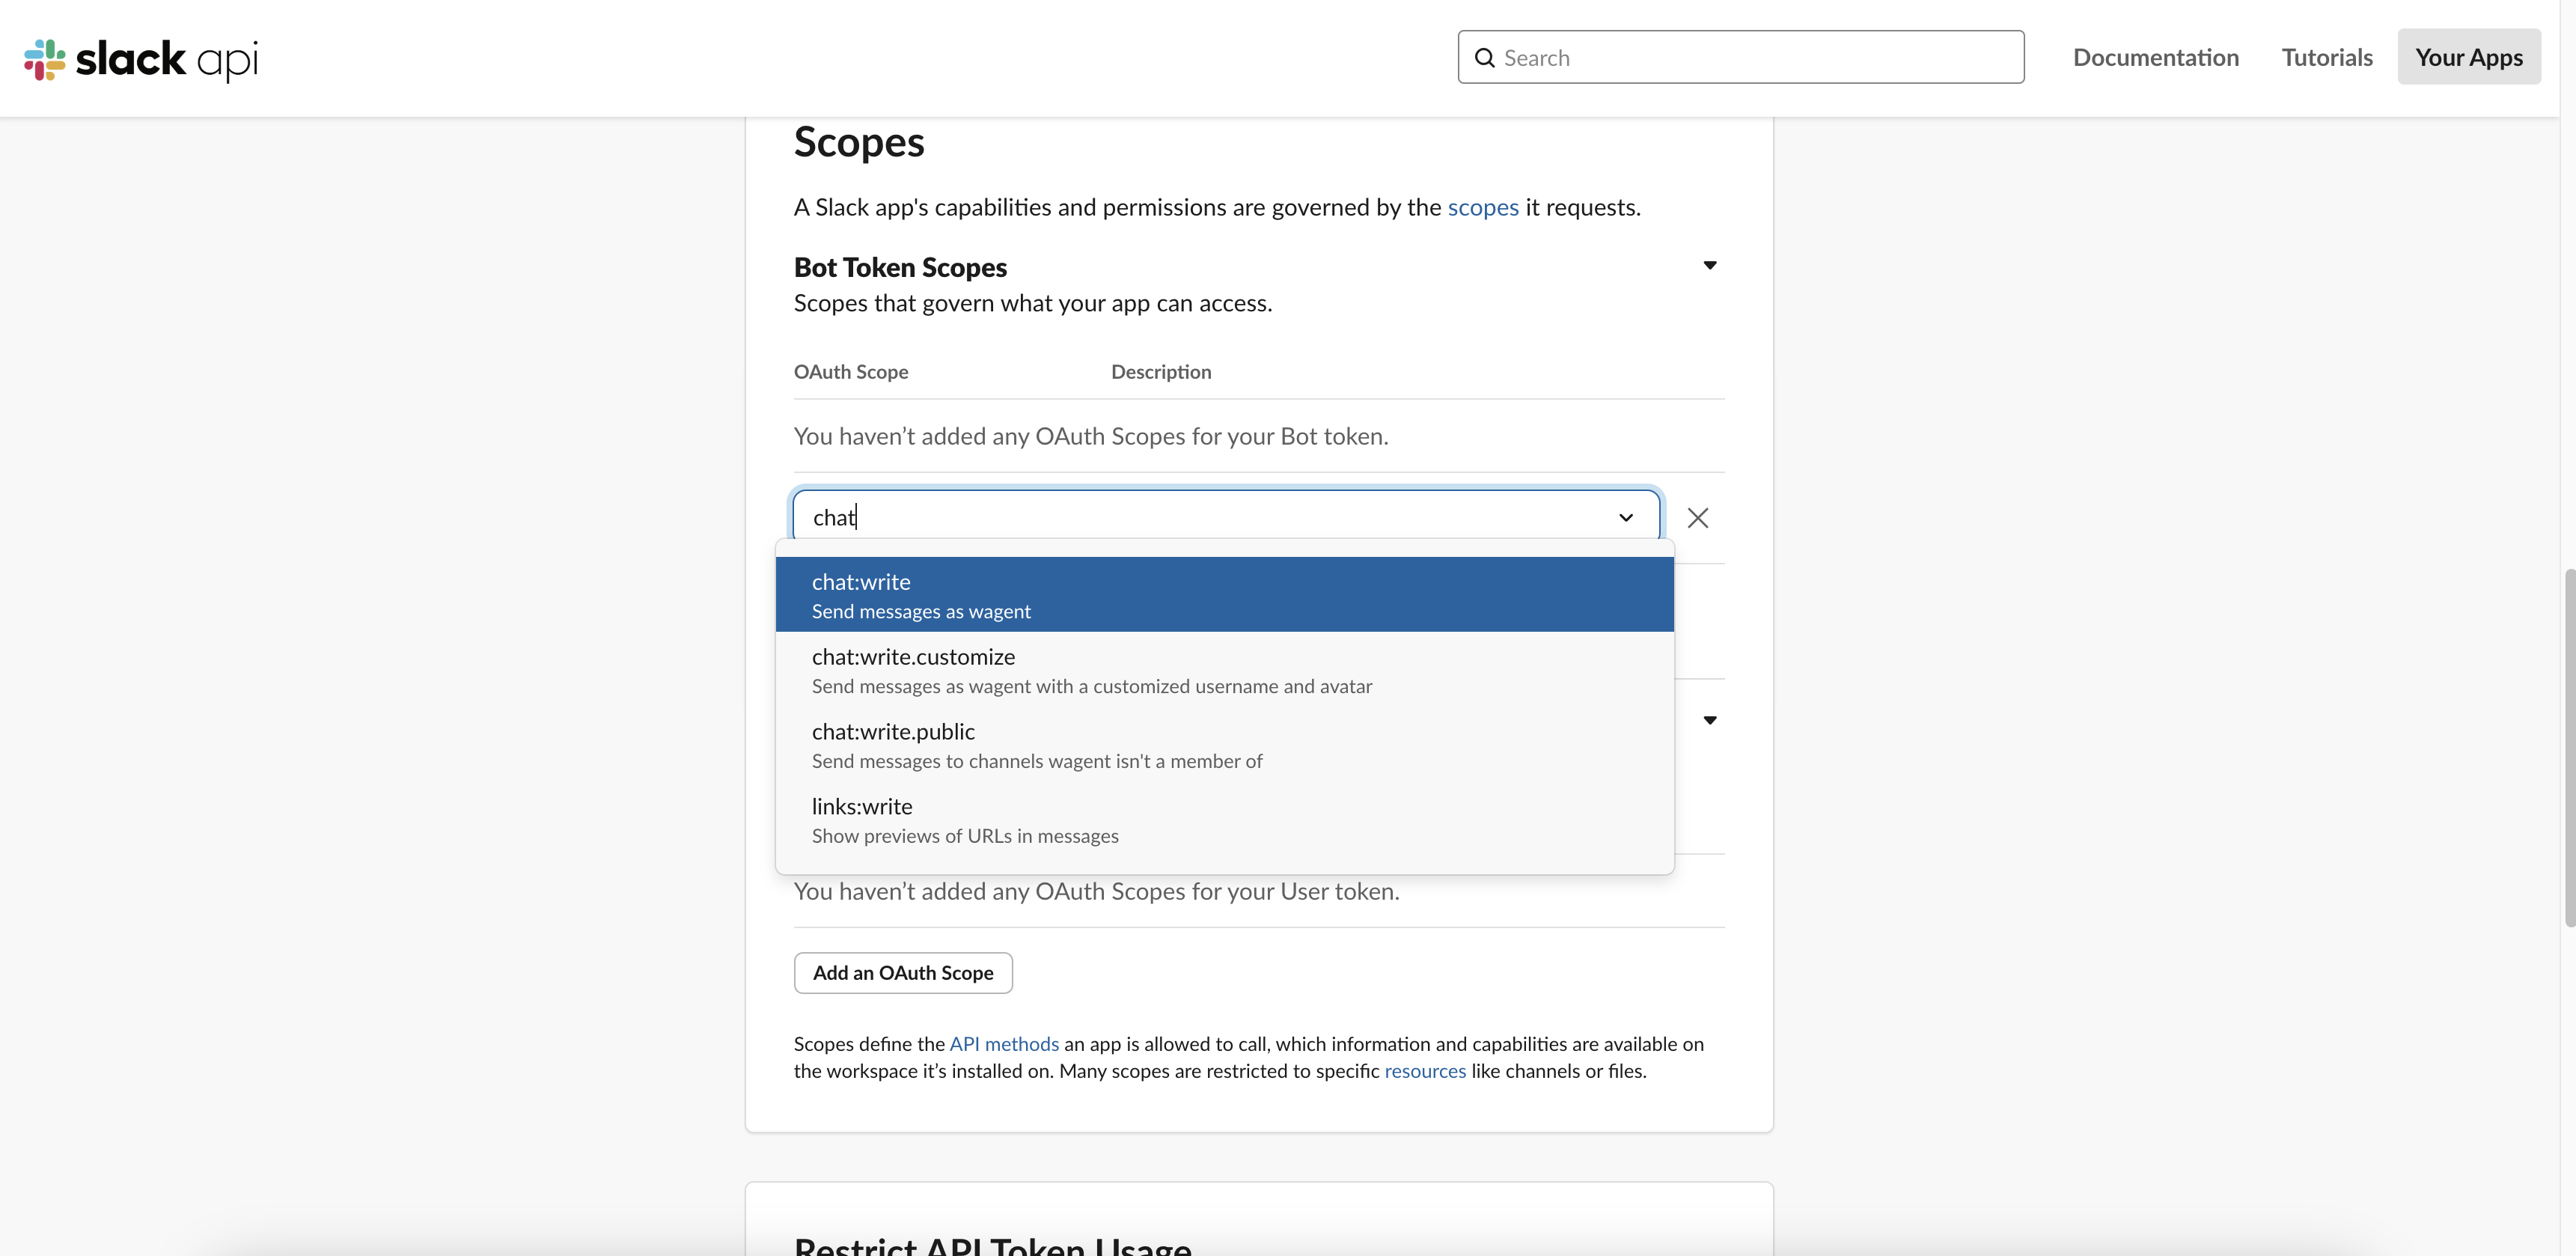Click the page vertical scrollbar
This screenshot has width=2576, height=1256.
(x=2567, y=748)
